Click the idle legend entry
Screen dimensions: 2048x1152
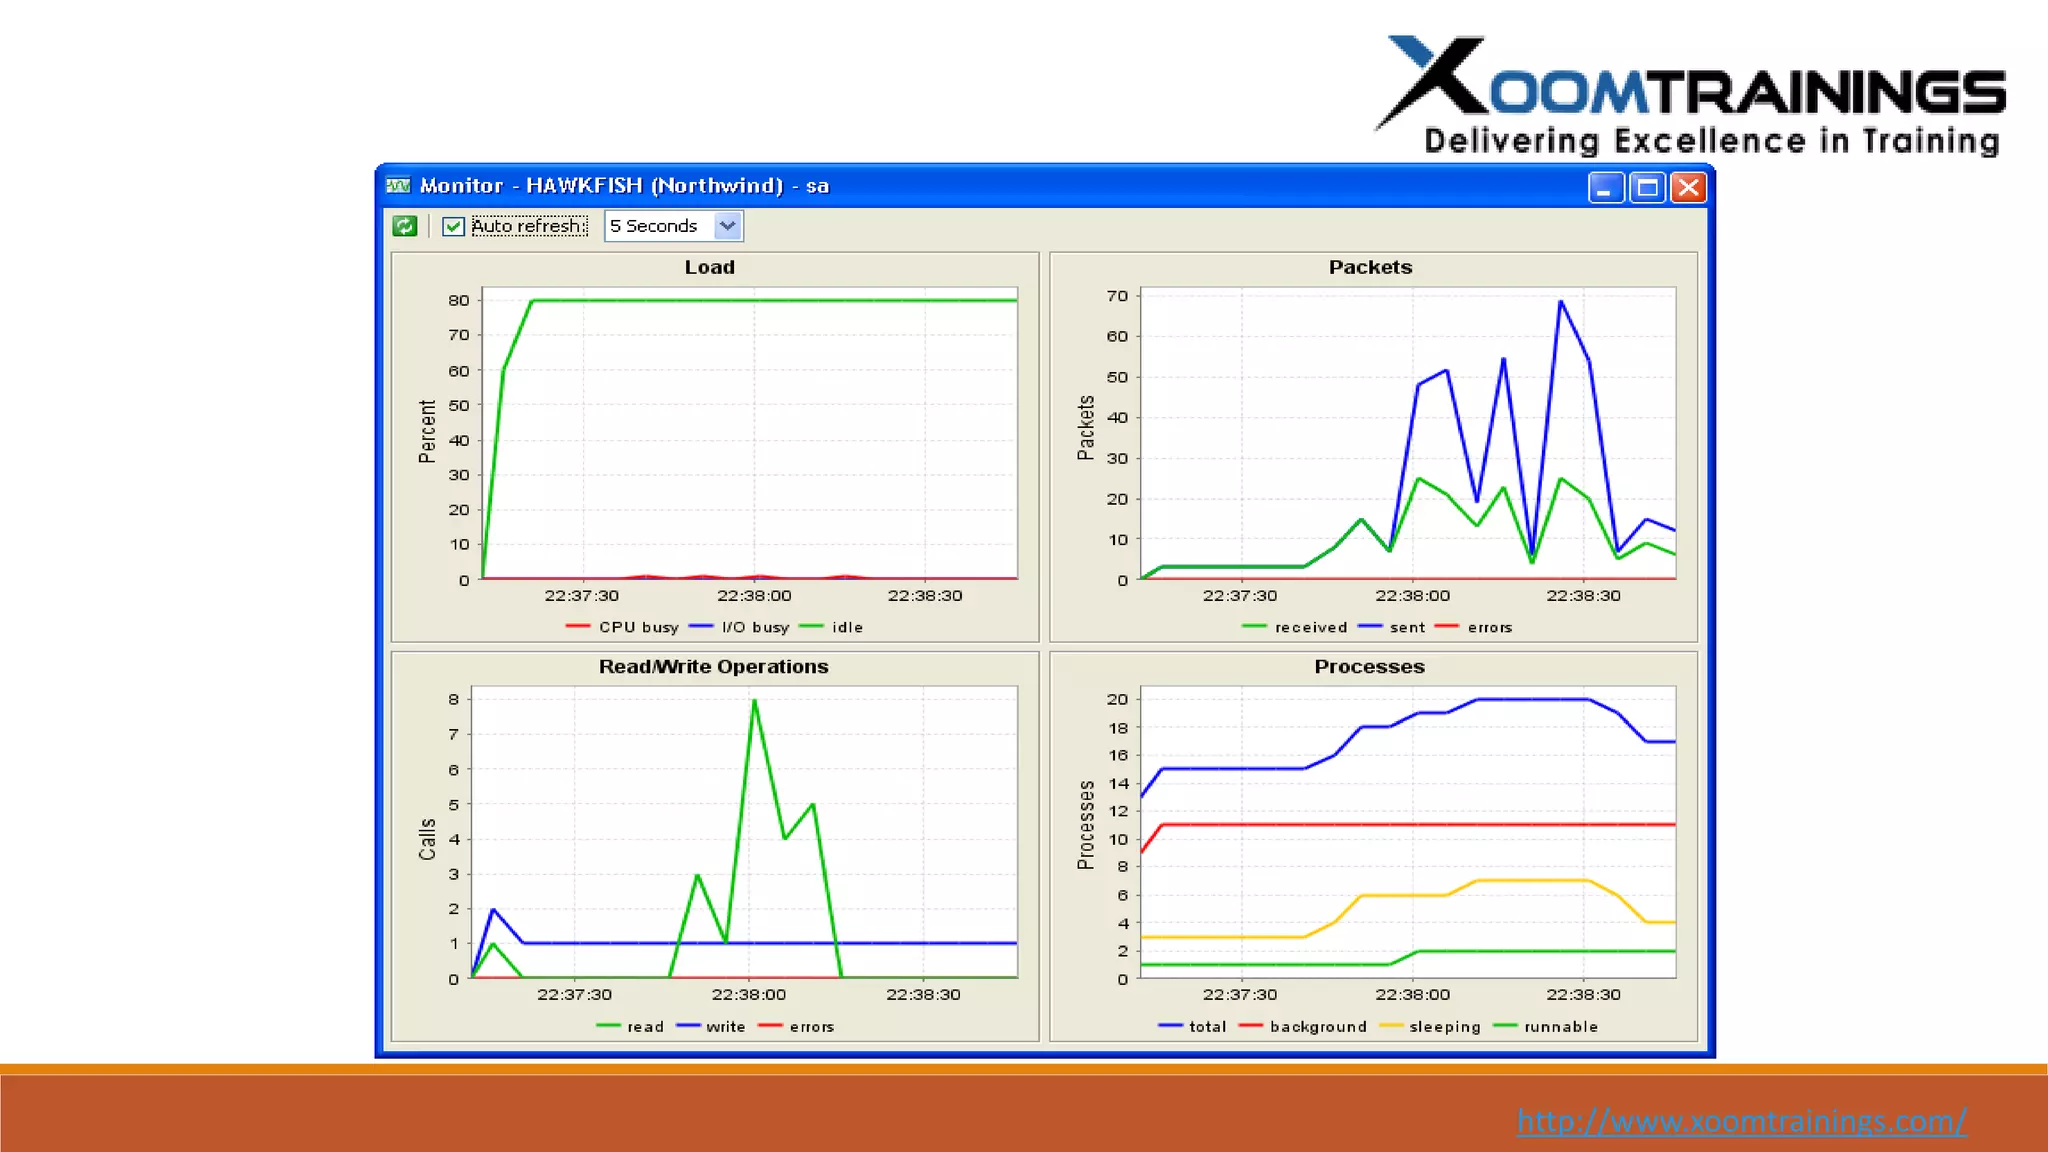846,627
